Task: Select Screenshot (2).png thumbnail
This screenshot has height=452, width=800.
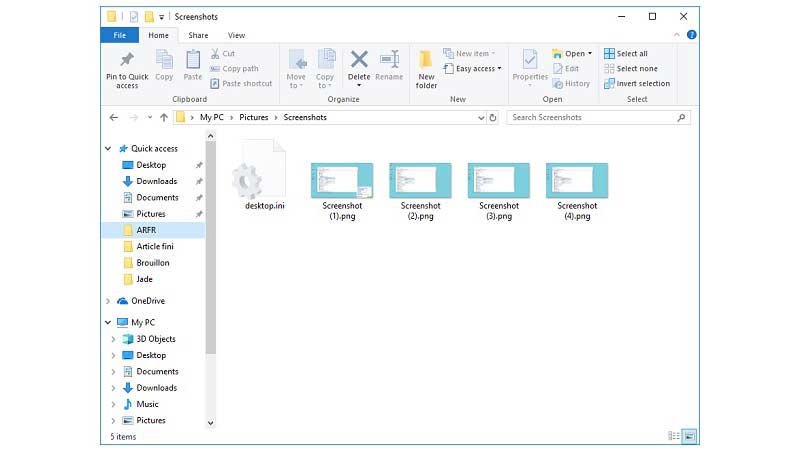Action: tap(420, 181)
